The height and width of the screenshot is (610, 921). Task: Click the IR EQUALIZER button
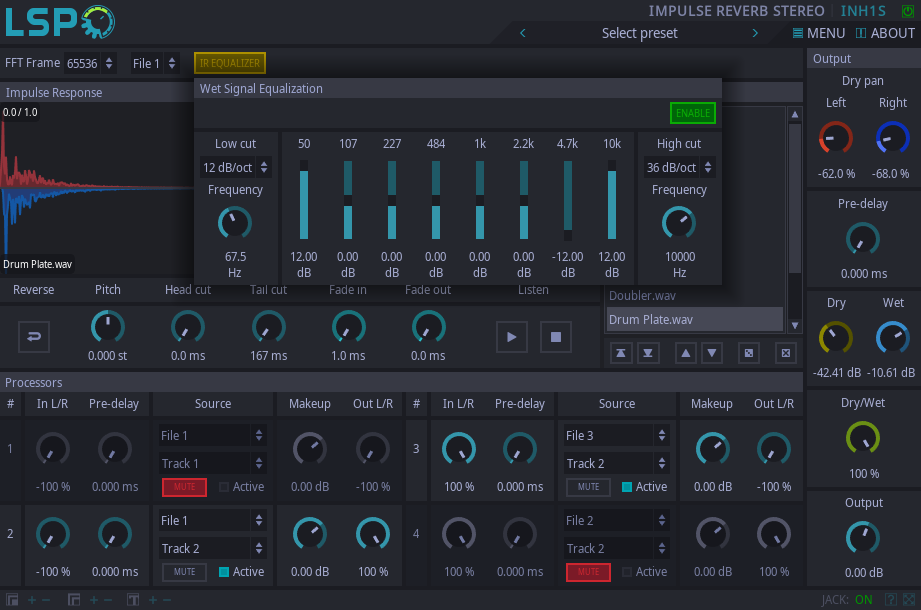[230, 63]
